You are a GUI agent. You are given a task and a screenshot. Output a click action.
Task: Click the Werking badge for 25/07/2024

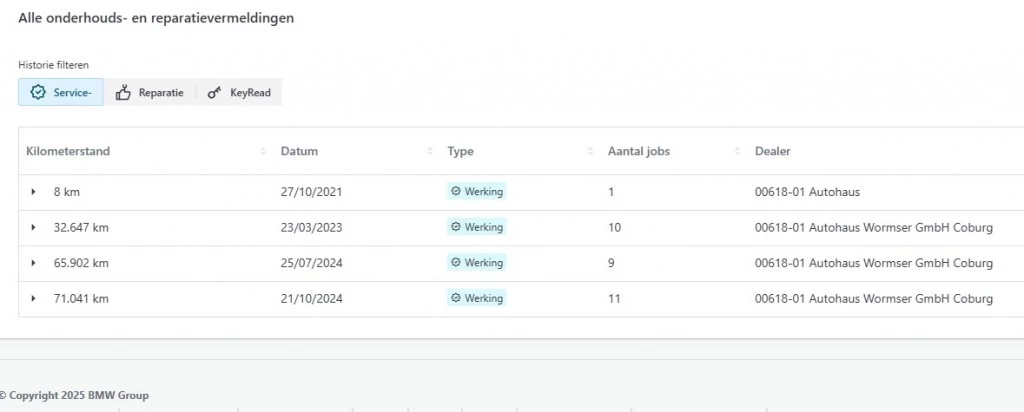click(477, 263)
